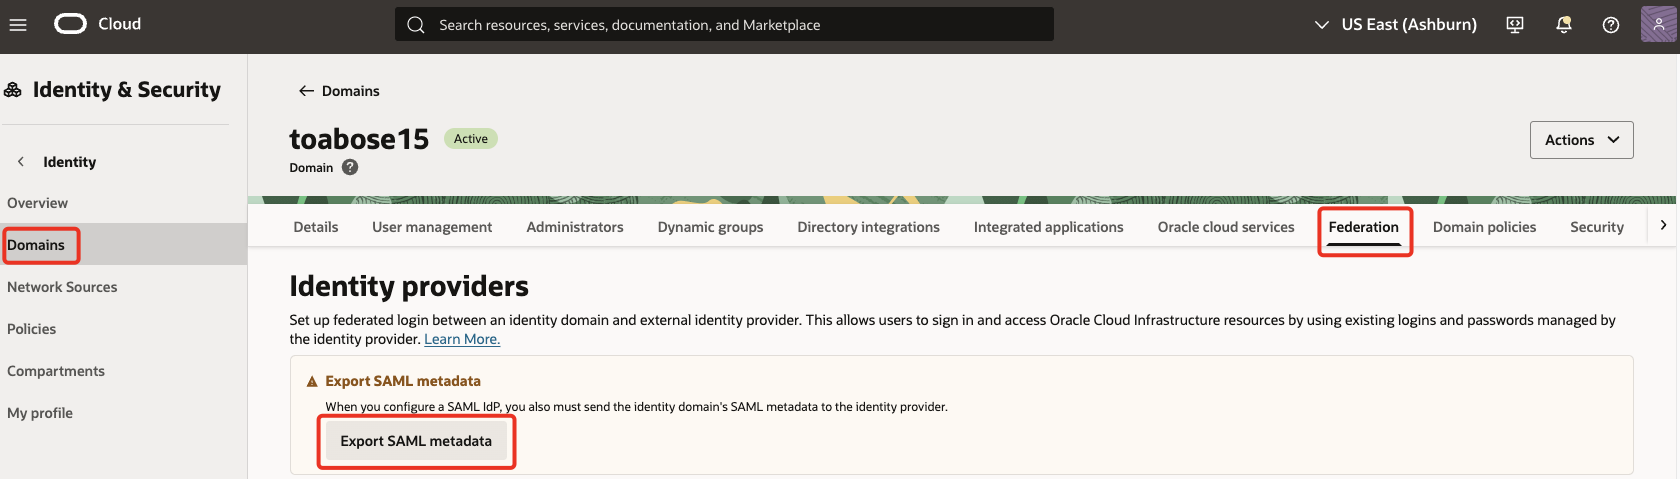This screenshot has width=1680, height=479.
Task: Open the help question mark icon
Action: 1611,25
